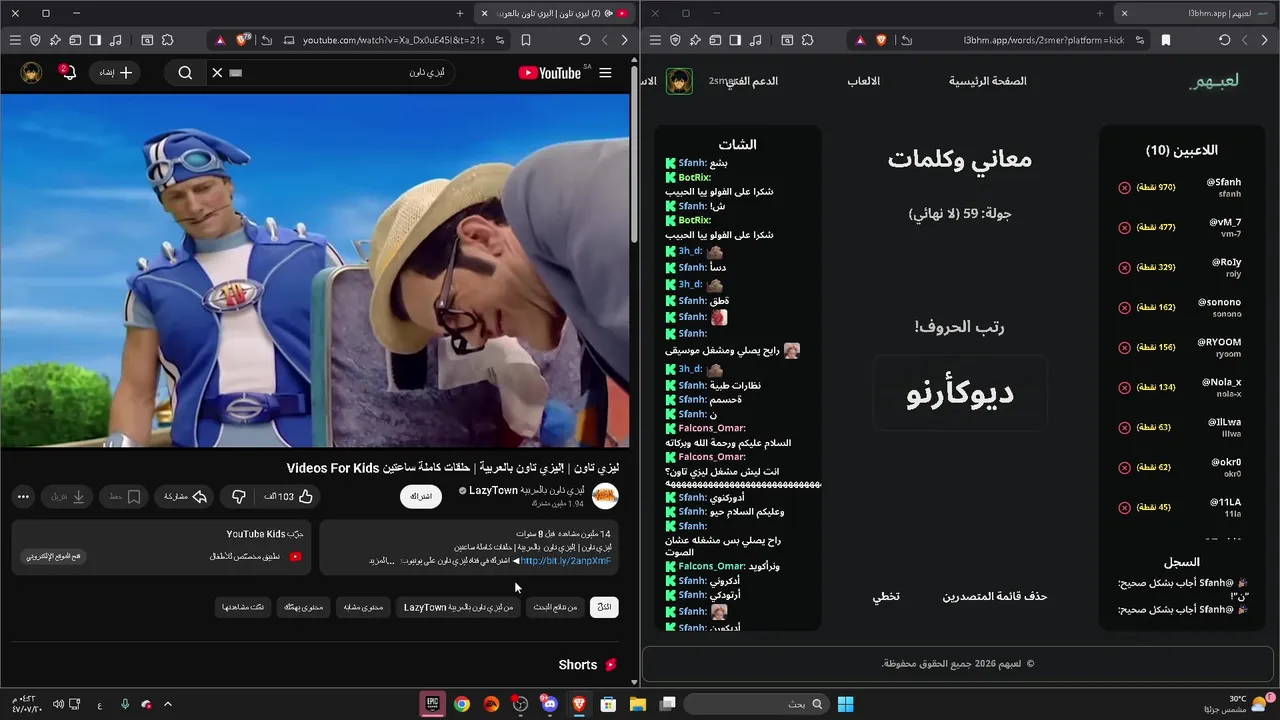
Task: Open Epic Games Launcher from the taskbar
Action: (432, 704)
